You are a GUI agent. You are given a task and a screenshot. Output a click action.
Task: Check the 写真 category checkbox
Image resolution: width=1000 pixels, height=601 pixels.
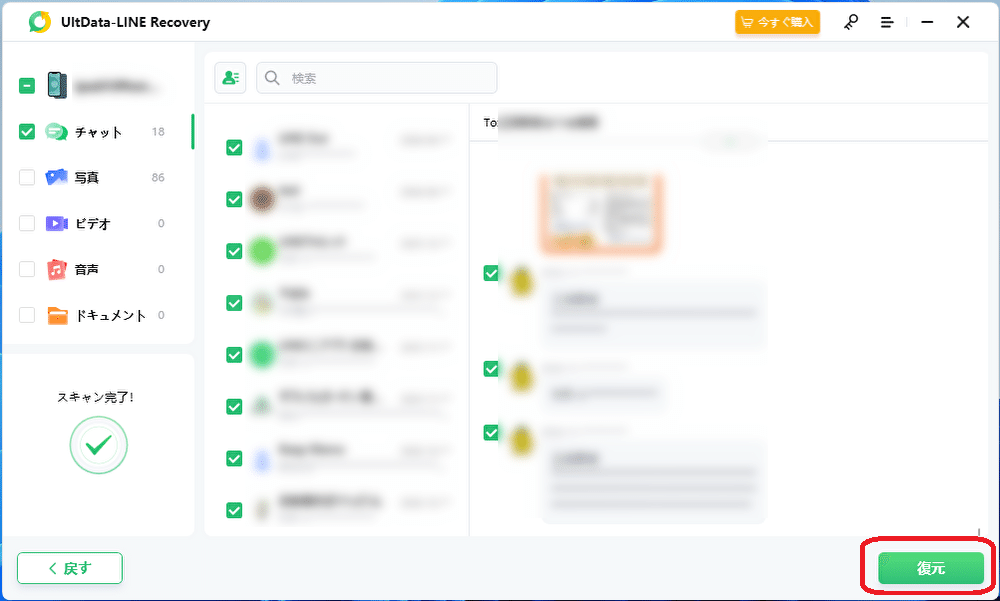pos(27,177)
